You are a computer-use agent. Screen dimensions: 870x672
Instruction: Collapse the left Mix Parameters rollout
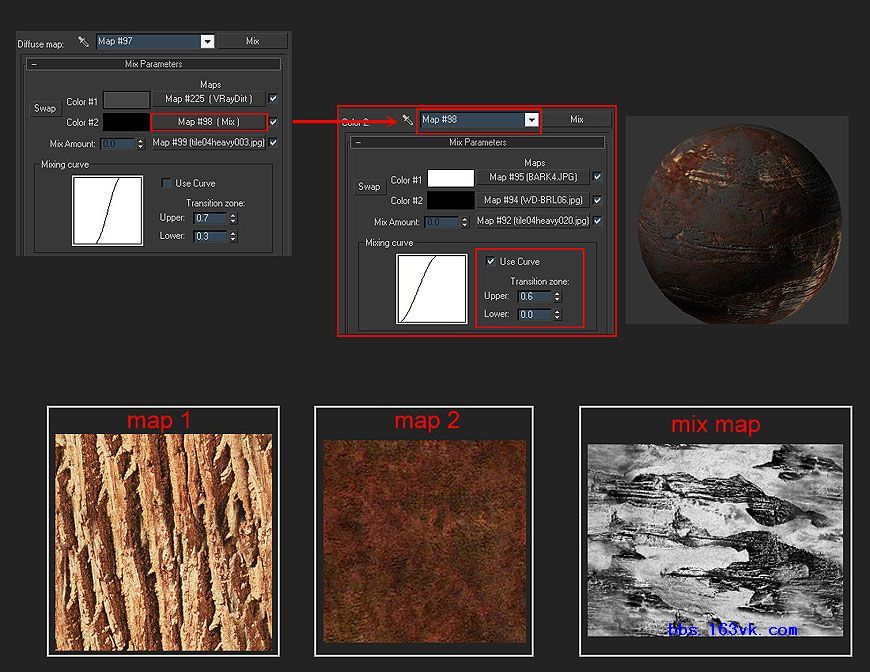(x=34, y=64)
